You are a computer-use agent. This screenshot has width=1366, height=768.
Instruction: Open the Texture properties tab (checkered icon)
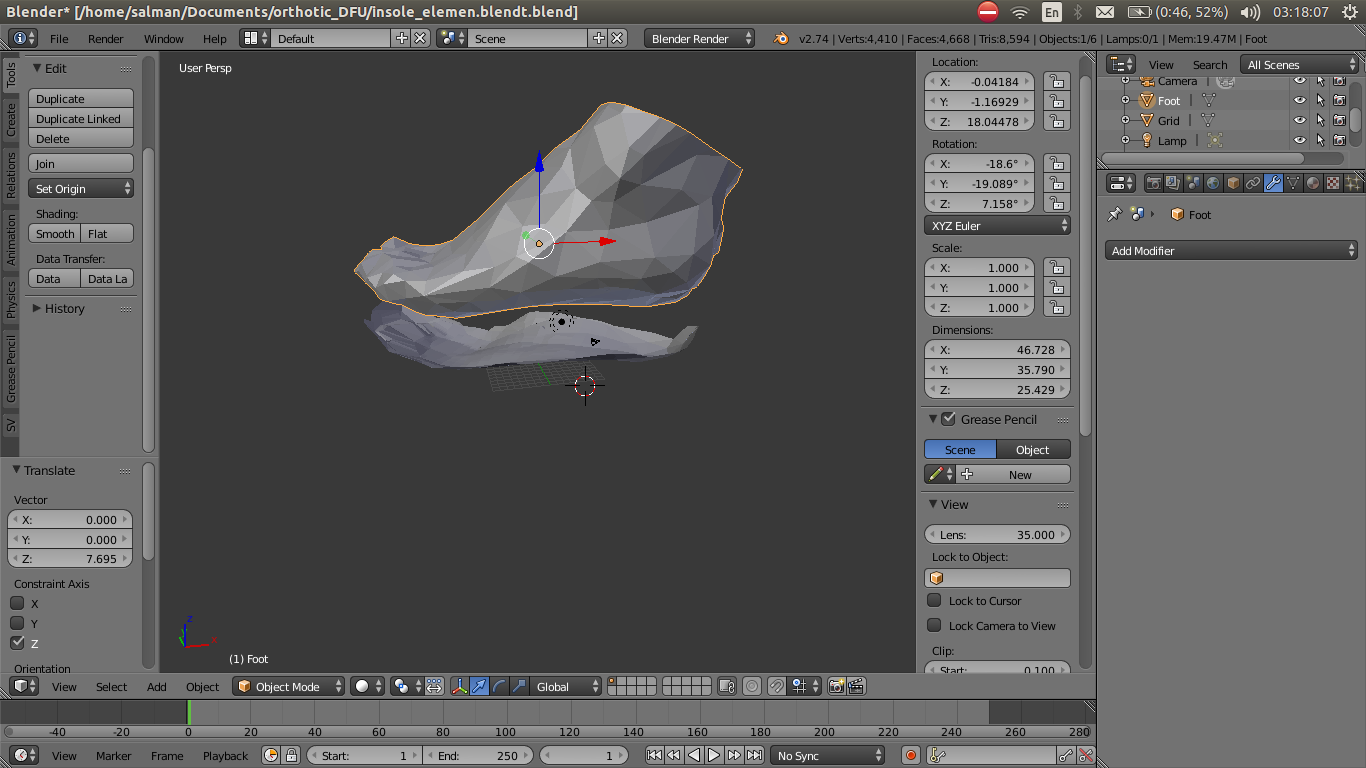tap(1333, 183)
